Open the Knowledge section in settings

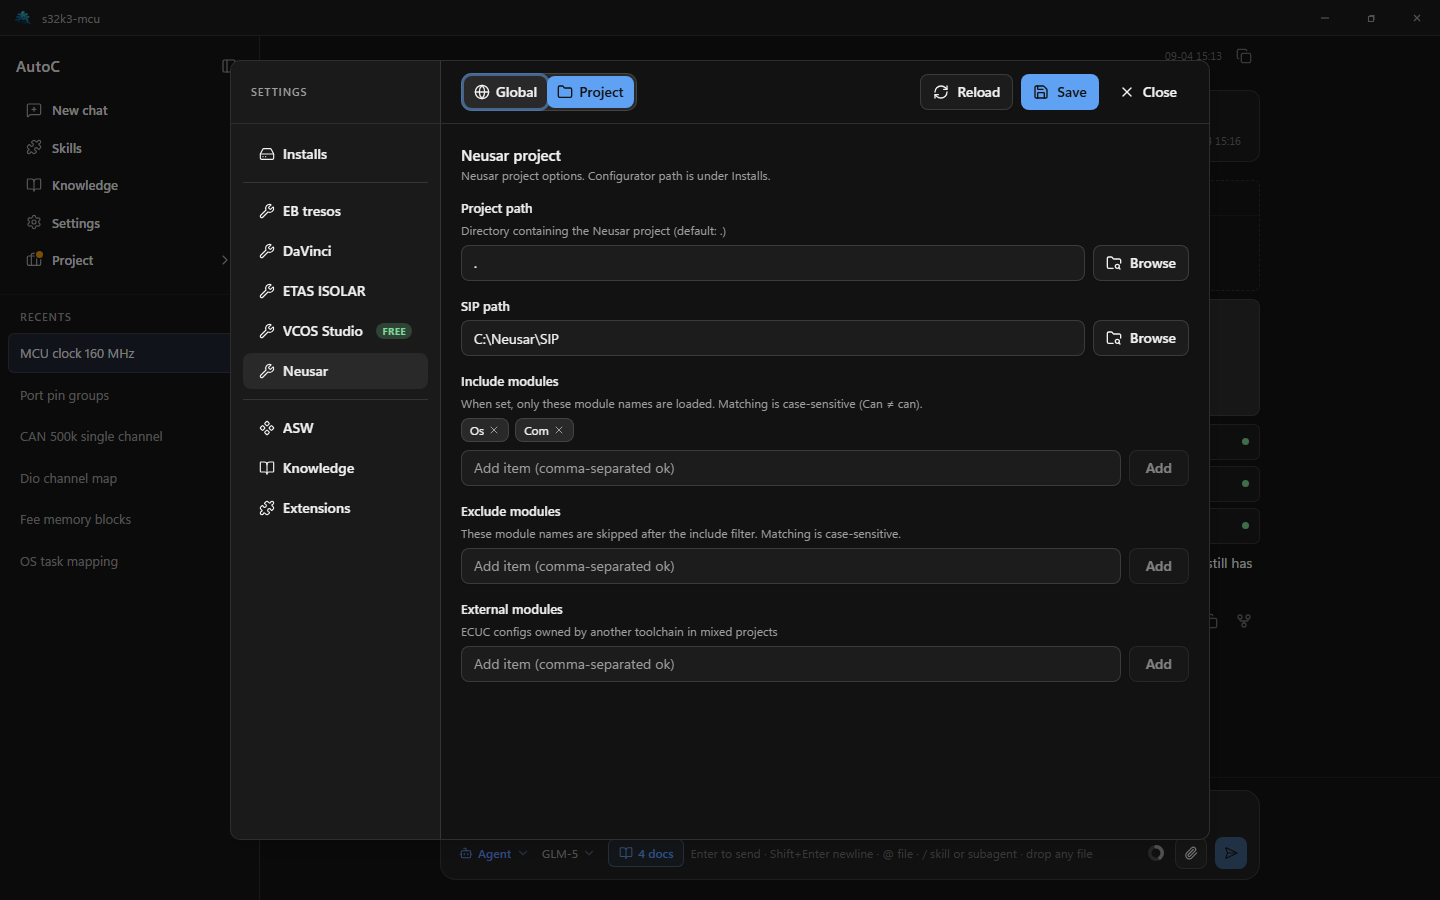335,468
